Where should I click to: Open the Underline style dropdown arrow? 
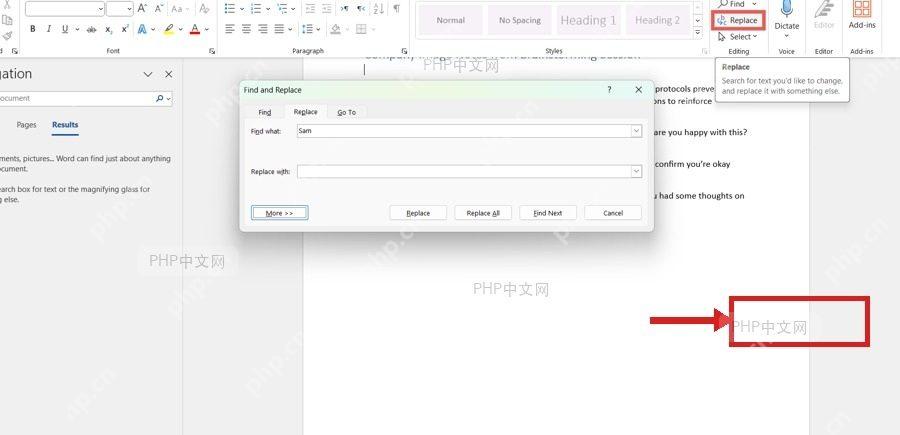75,29
